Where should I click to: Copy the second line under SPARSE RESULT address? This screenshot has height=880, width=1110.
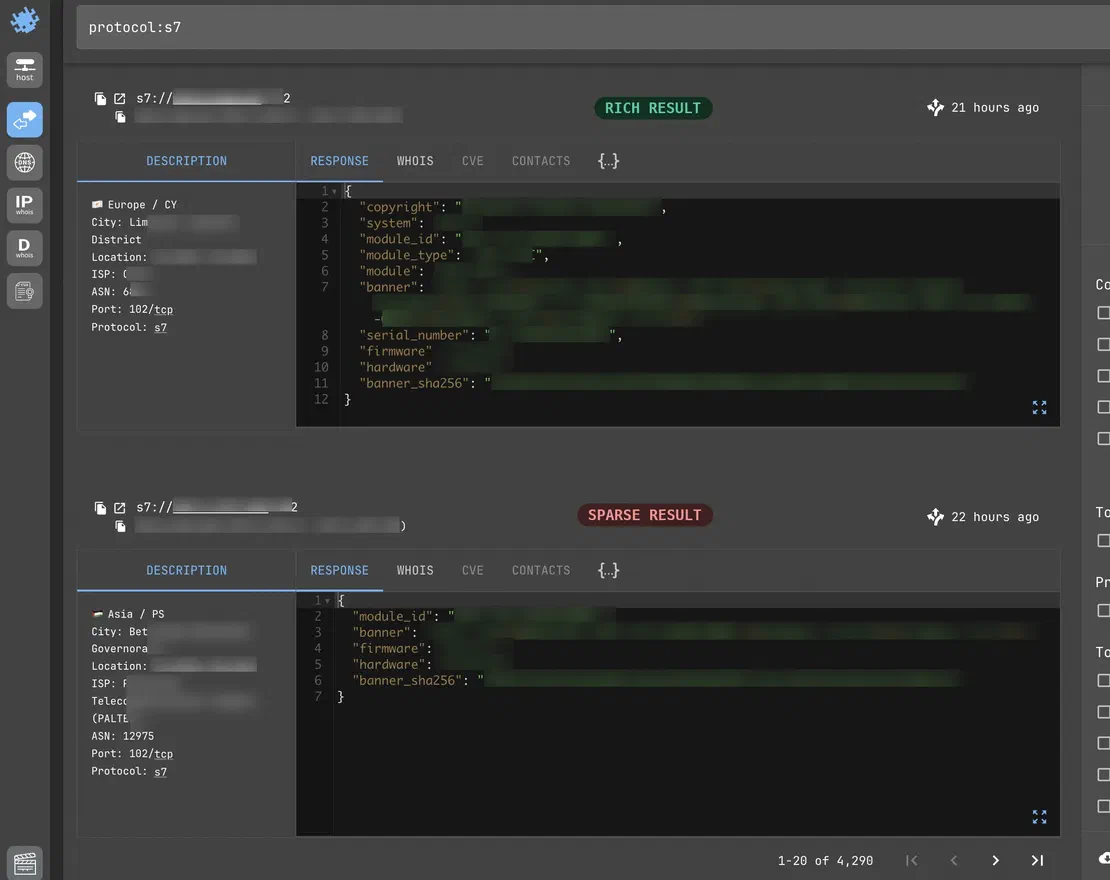click(x=120, y=526)
